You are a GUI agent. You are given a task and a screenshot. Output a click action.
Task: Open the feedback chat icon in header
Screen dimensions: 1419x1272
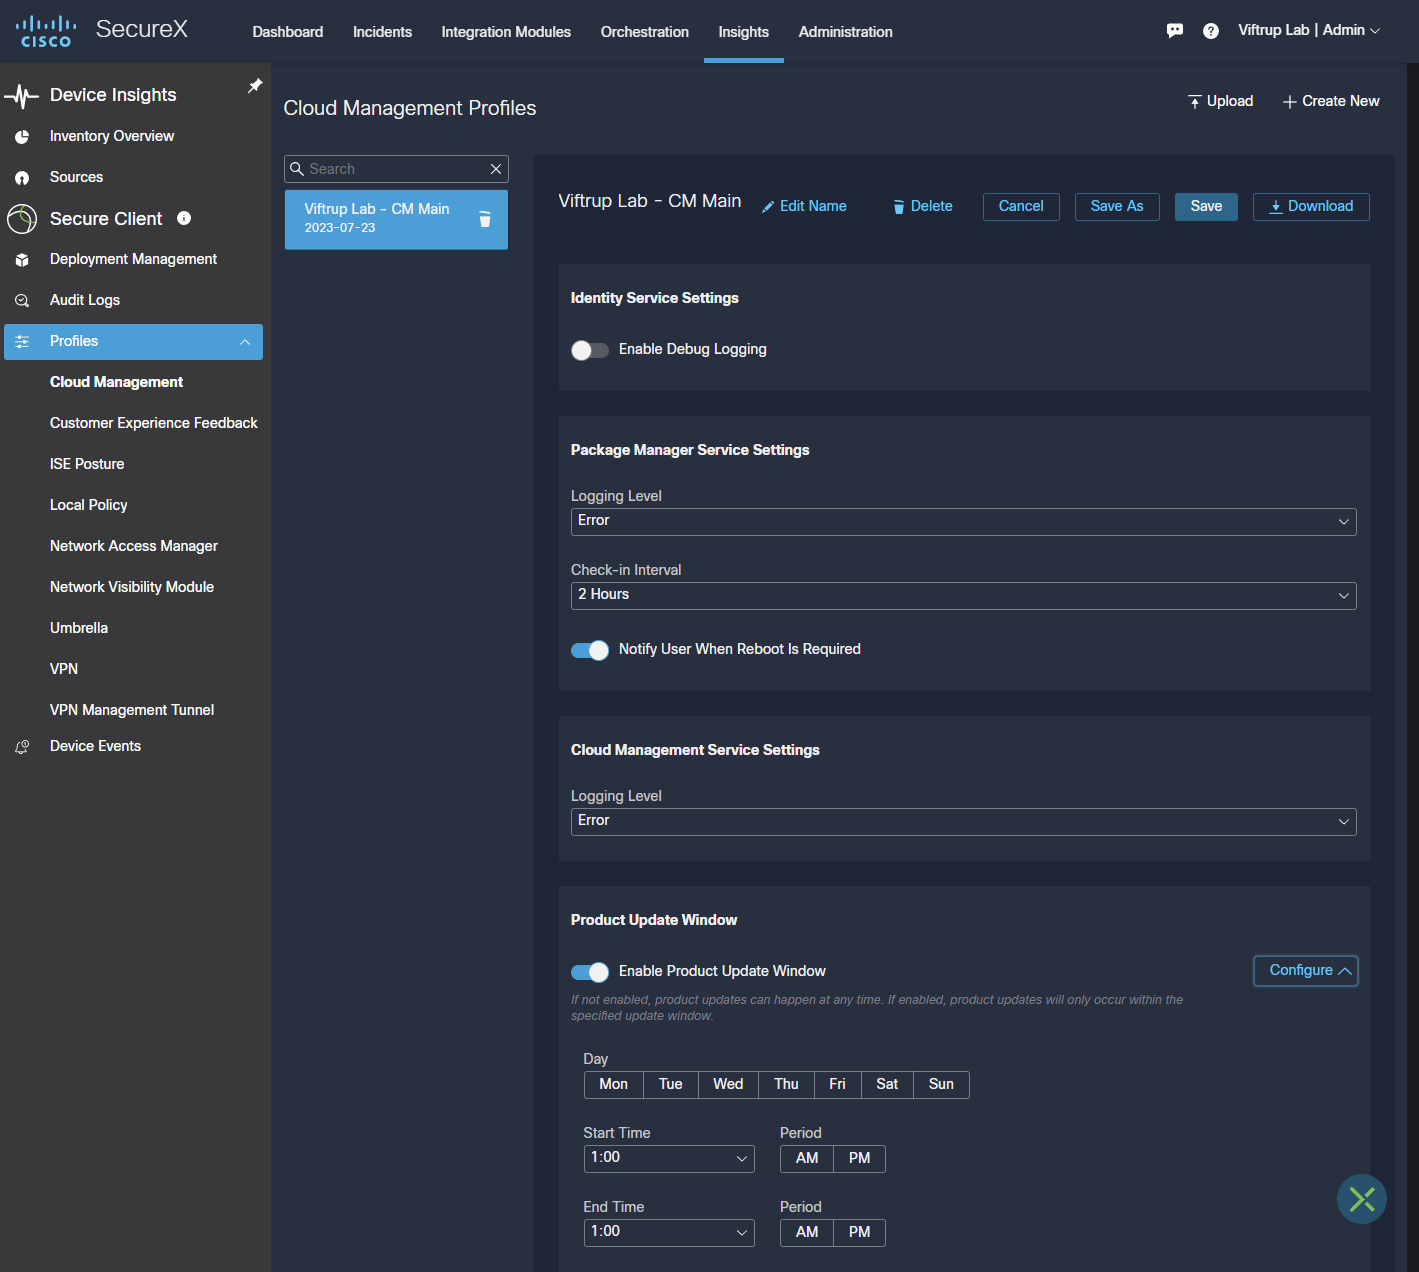pyautogui.click(x=1175, y=31)
